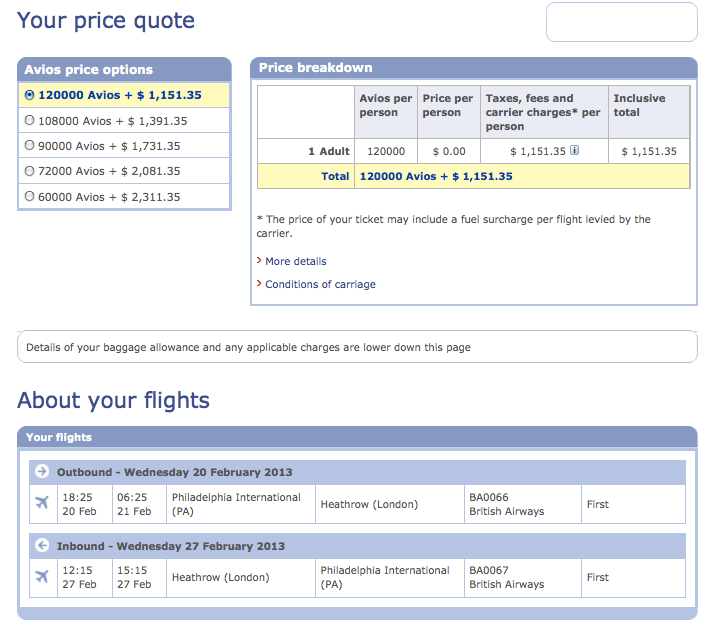
Task: Click the airplane icon for flight BA0066
Action: (42, 503)
